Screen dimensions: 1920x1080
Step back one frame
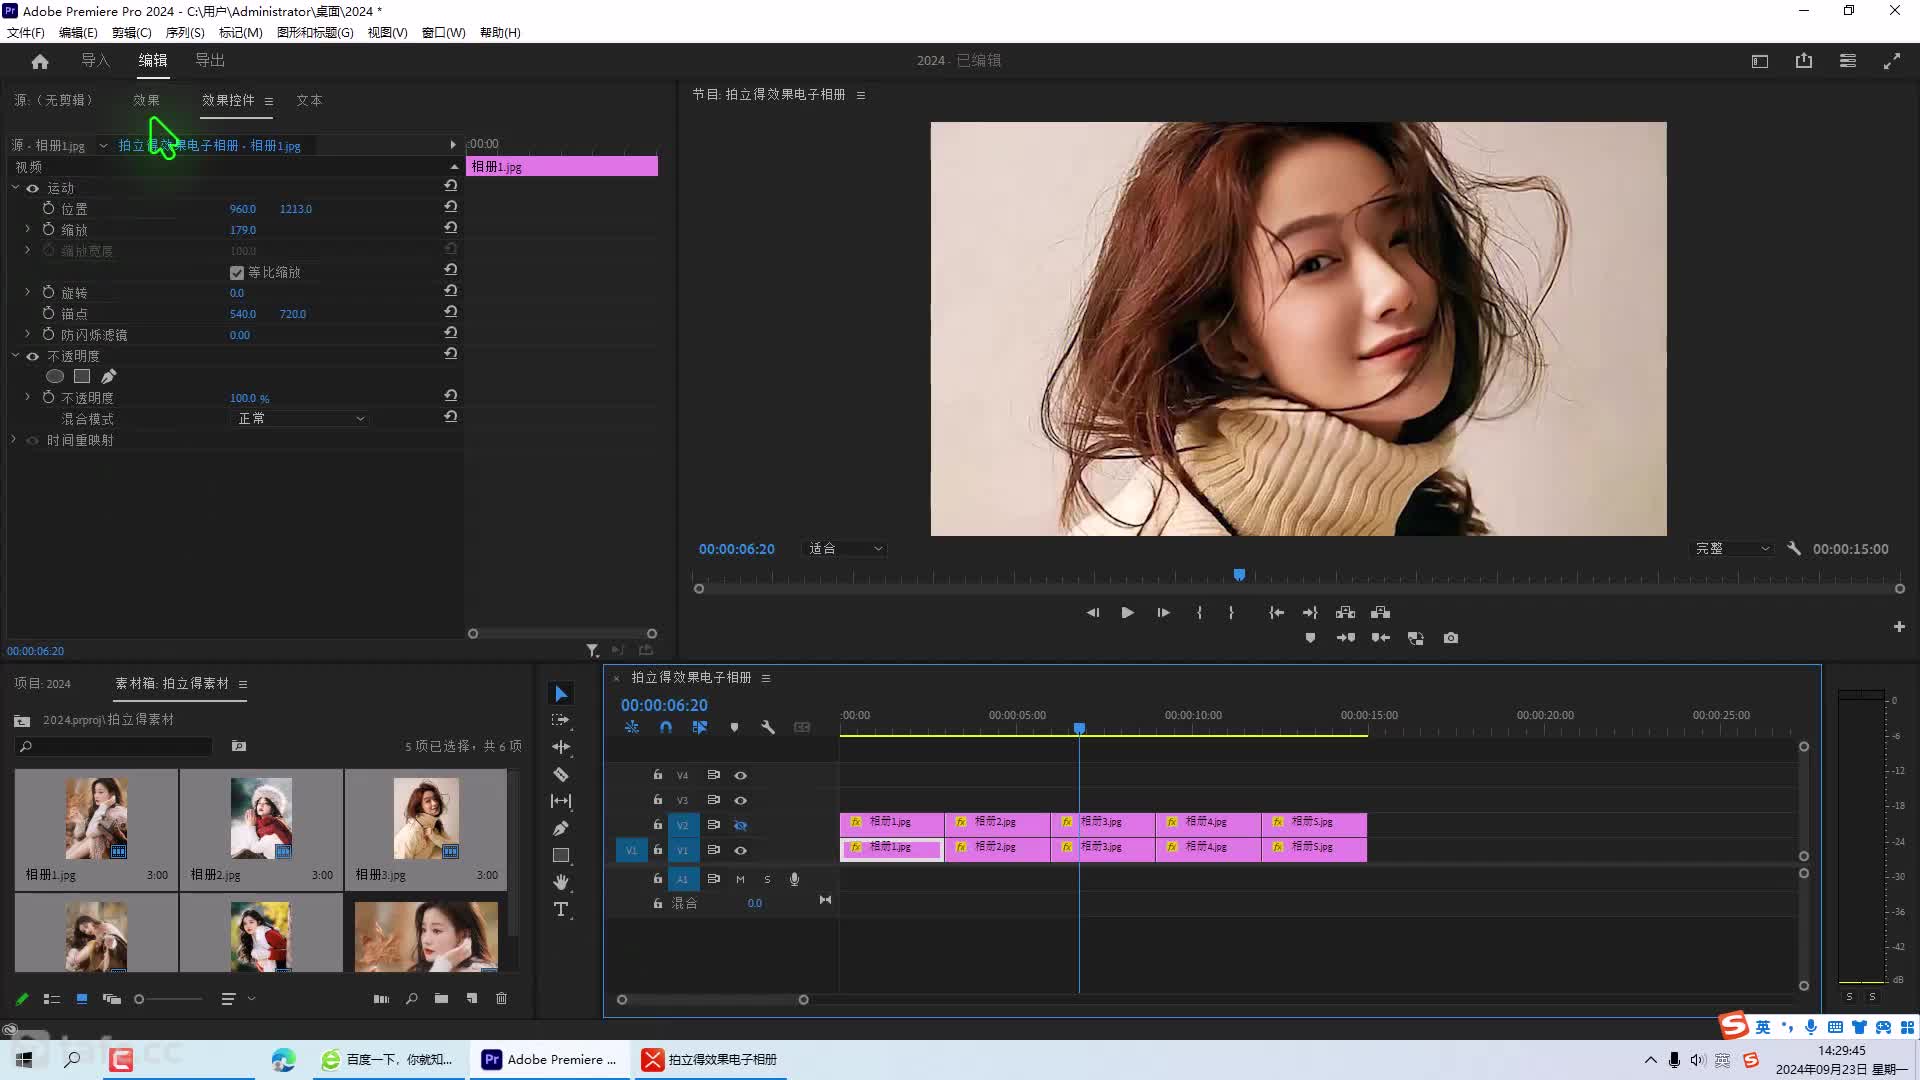pyautogui.click(x=1093, y=613)
